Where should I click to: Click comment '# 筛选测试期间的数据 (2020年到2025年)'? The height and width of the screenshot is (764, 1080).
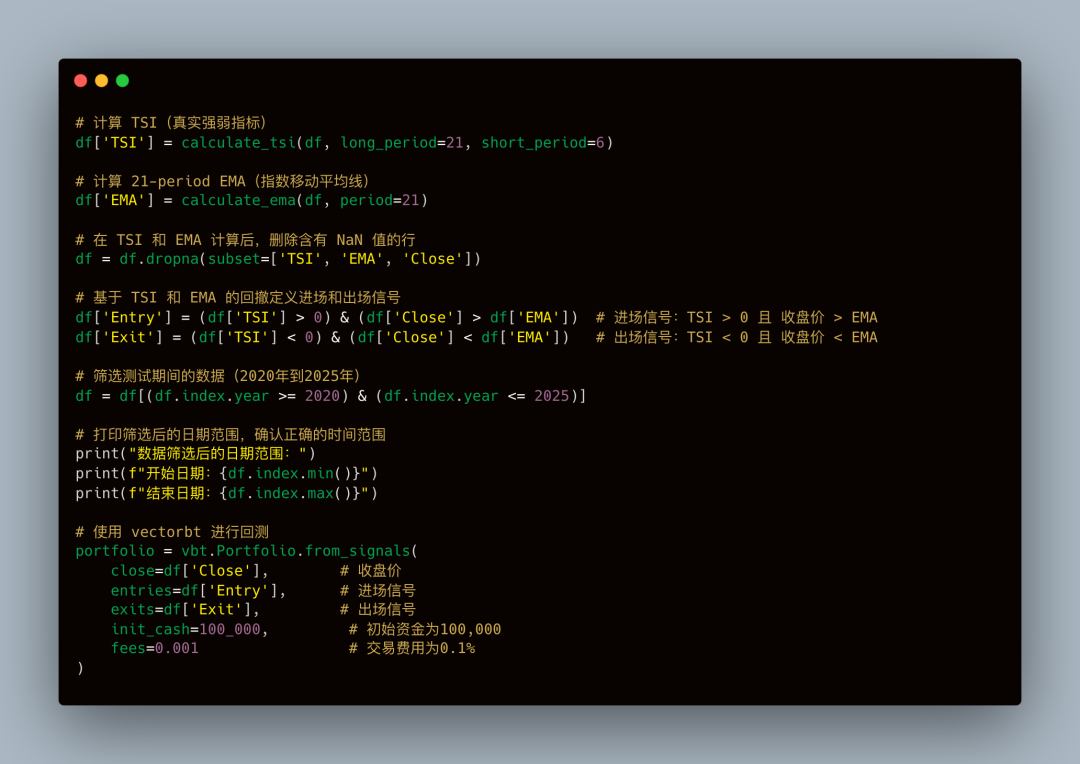[x=218, y=376]
